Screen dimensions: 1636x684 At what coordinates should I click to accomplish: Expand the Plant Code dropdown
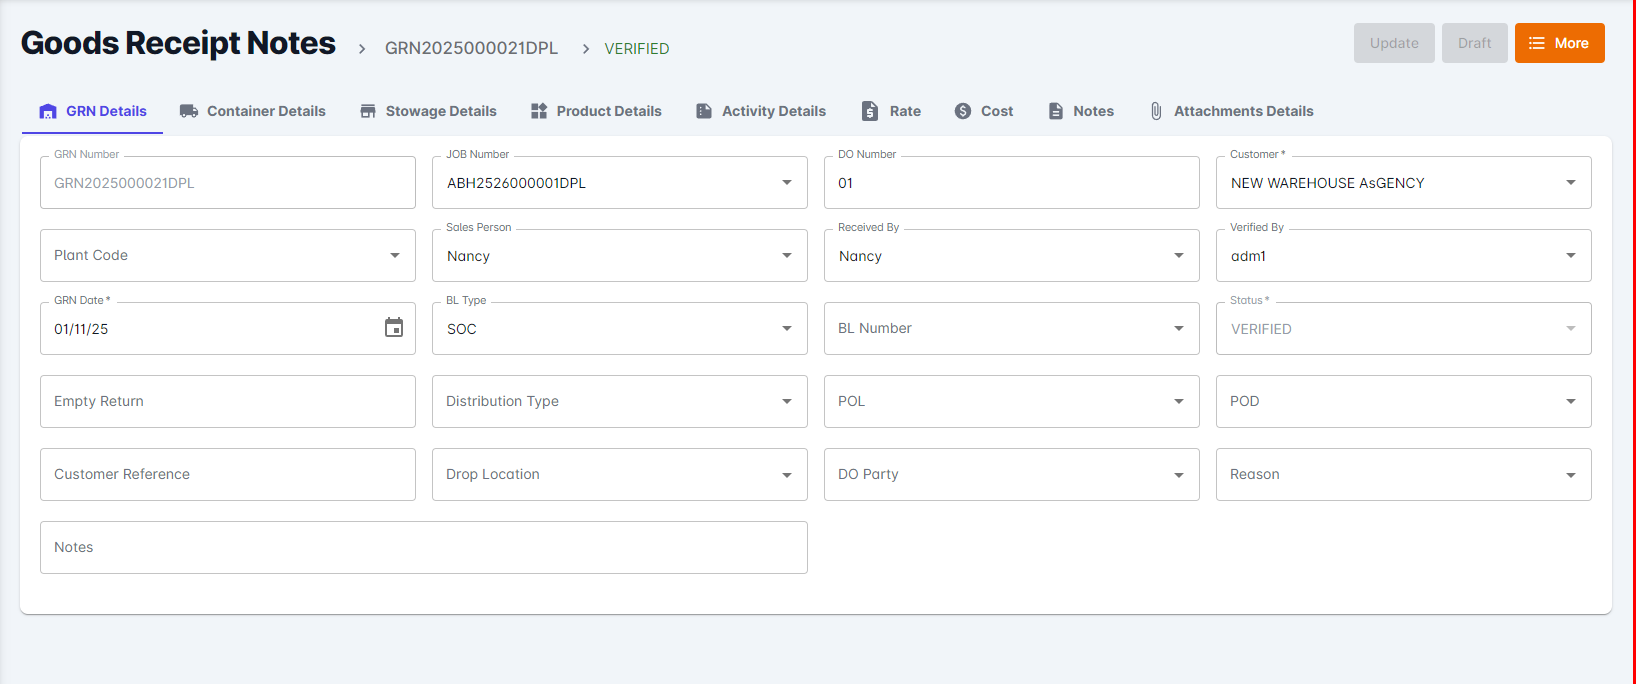(x=395, y=256)
